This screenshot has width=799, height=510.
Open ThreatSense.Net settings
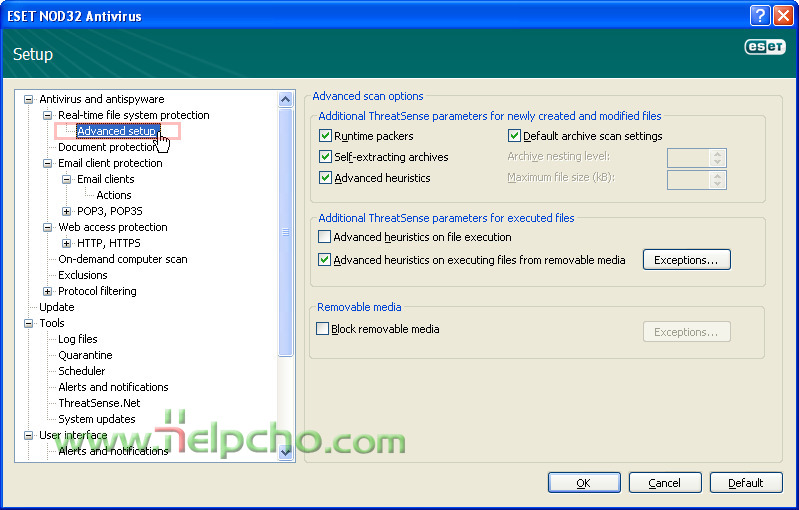click(x=99, y=403)
